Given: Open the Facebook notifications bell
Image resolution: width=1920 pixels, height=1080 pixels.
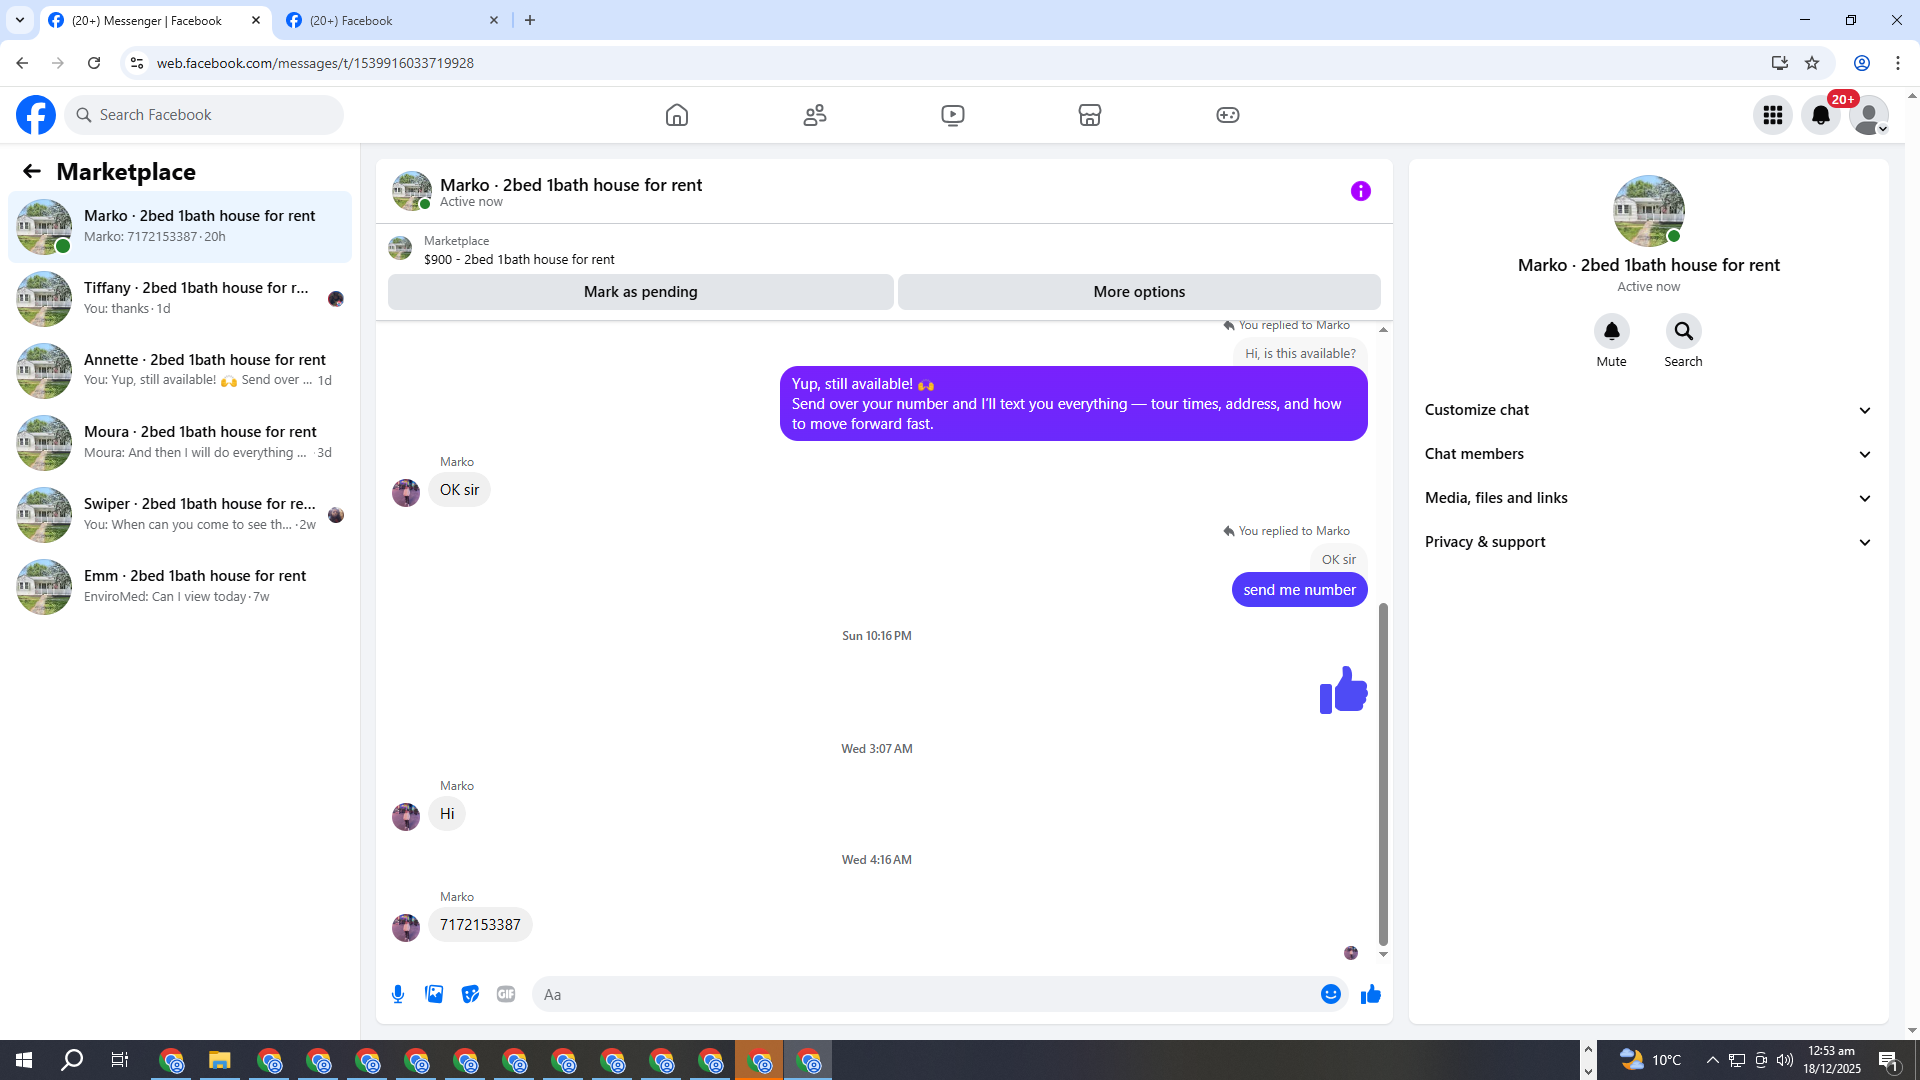Looking at the screenshot, I should coord(1820,115).
